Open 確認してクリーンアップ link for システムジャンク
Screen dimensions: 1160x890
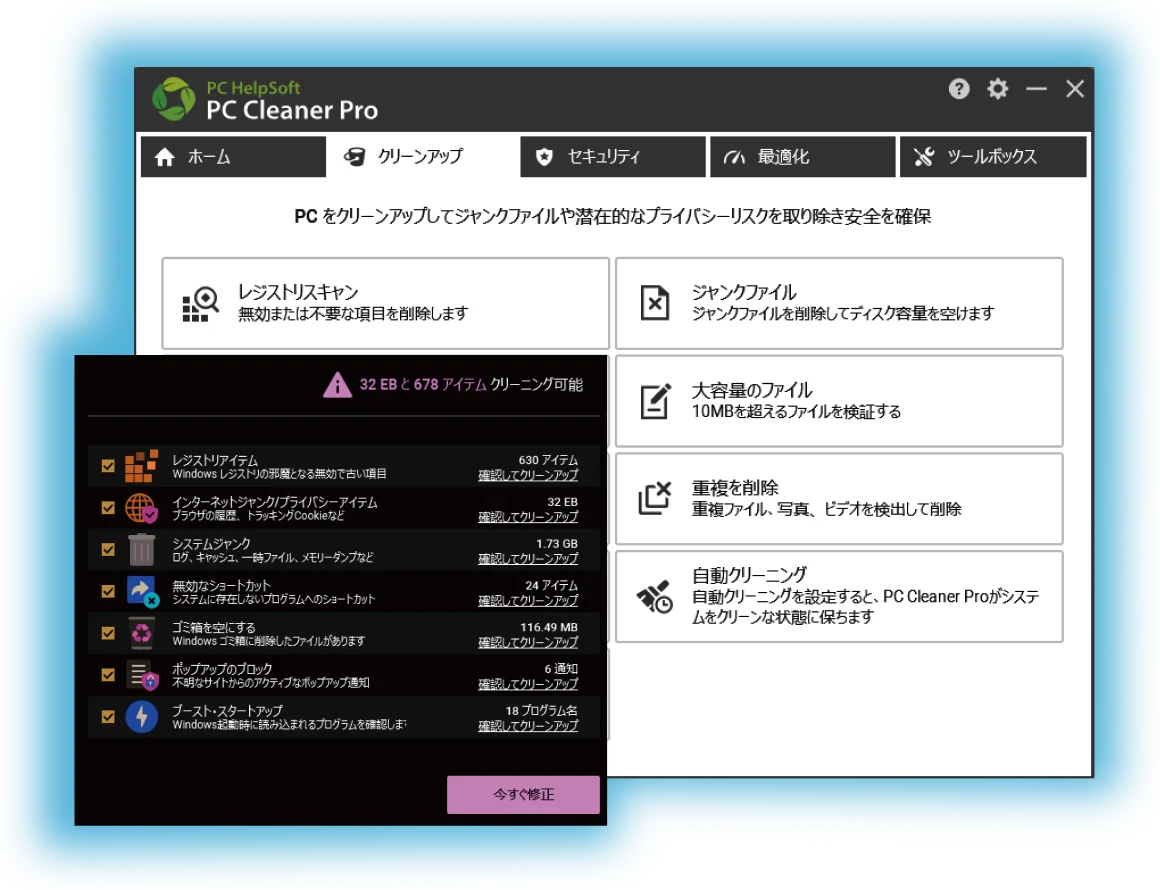pos(528,559)
